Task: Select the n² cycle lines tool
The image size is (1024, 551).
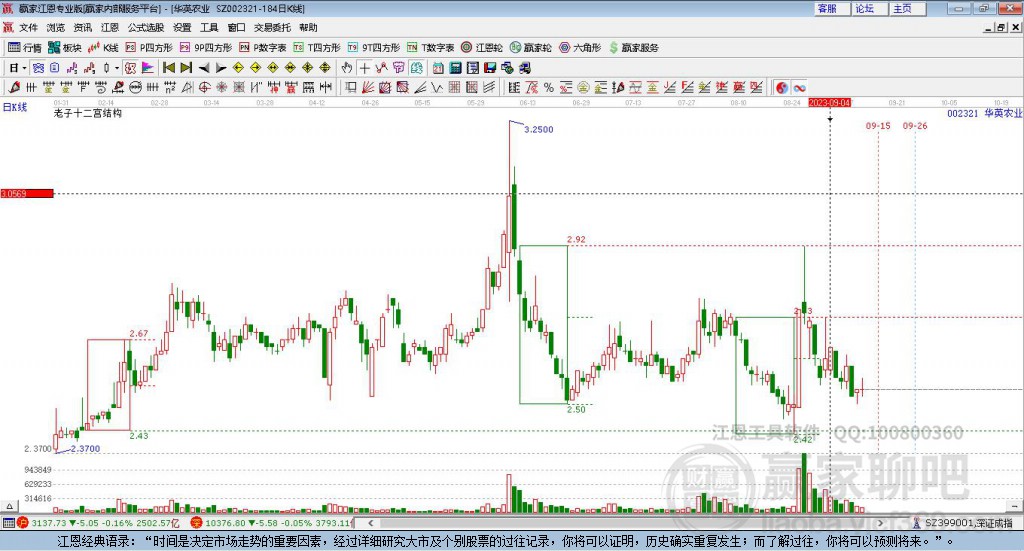Action: coord(170,87)
